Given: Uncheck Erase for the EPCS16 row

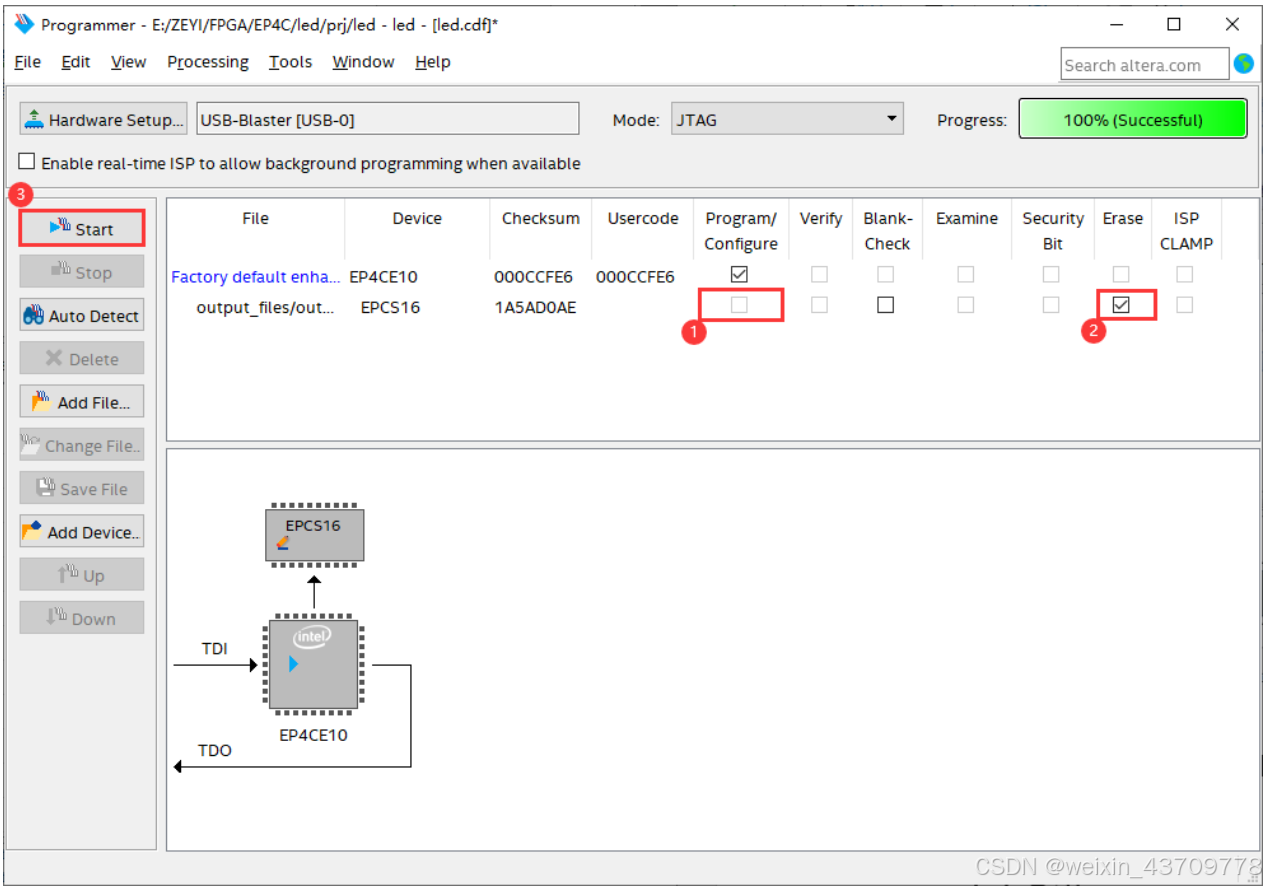Looking at the screenshot, I should 1121,305.
